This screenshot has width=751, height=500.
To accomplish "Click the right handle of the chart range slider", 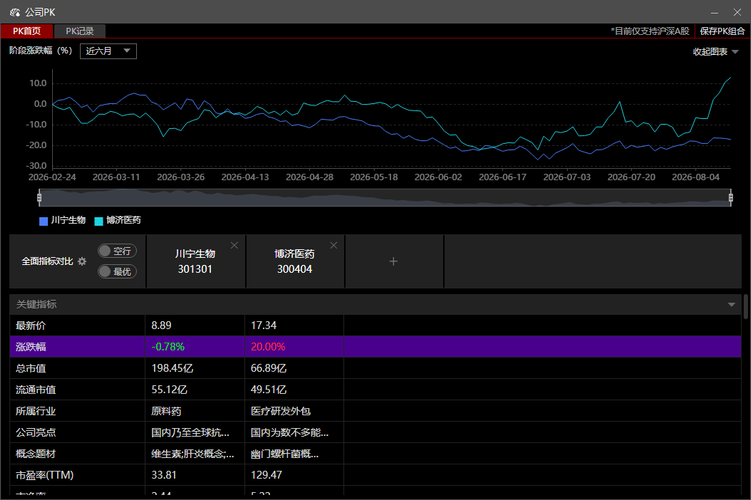I will pos(730,197).
